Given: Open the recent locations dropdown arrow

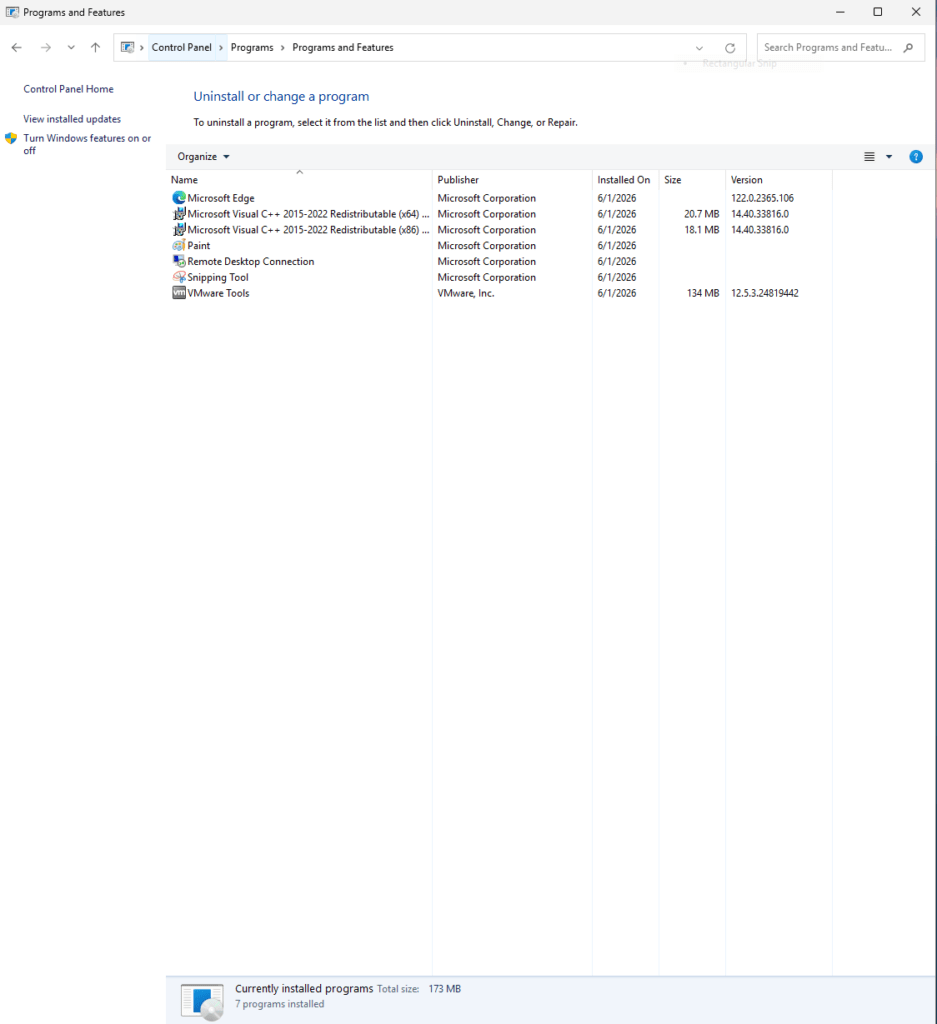Looking at the screenshot, I should (x=71, y=48).
